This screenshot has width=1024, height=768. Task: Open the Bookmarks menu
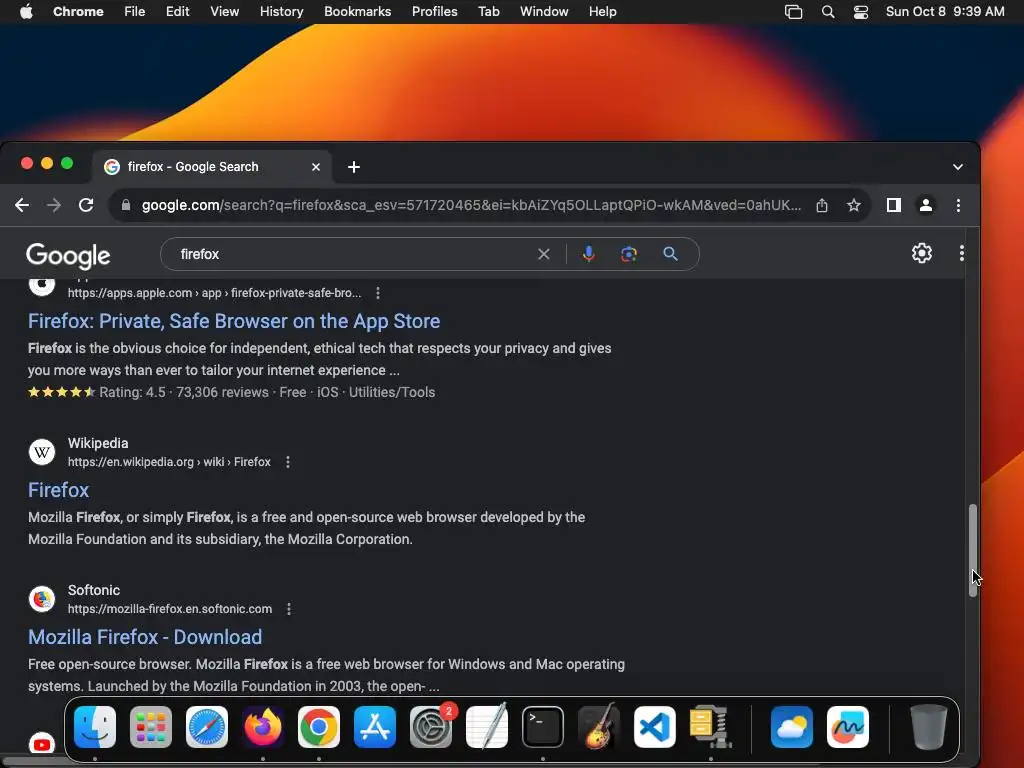[x=357, y=12]
